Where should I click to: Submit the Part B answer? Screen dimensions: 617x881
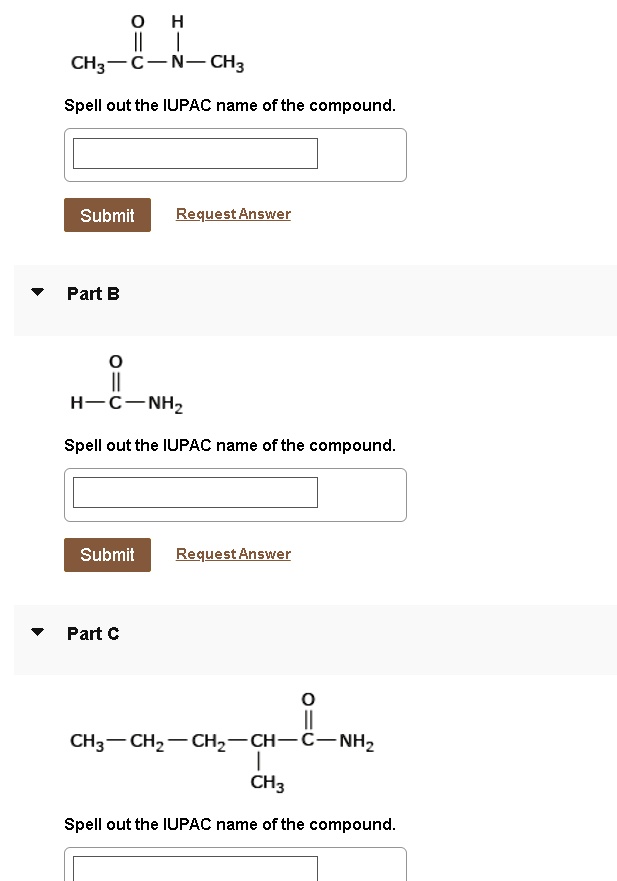click(107, 555)
